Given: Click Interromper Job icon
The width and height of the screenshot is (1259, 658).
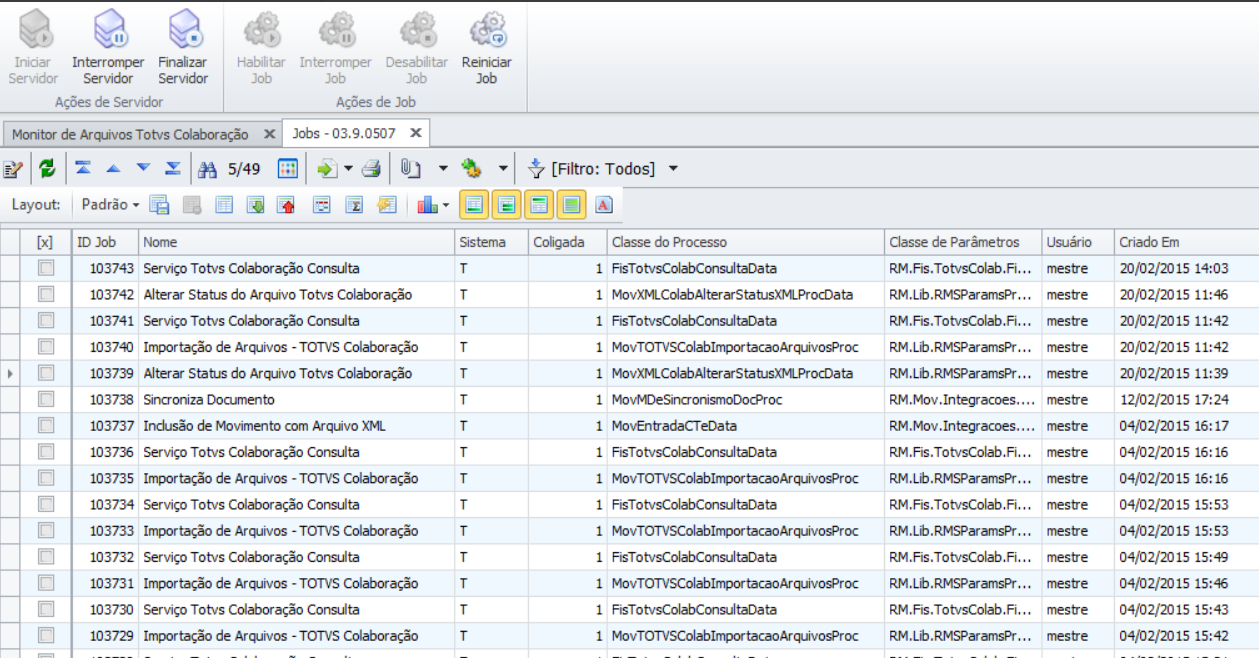Looking at the screenshot, I should [x=336, y=29].
